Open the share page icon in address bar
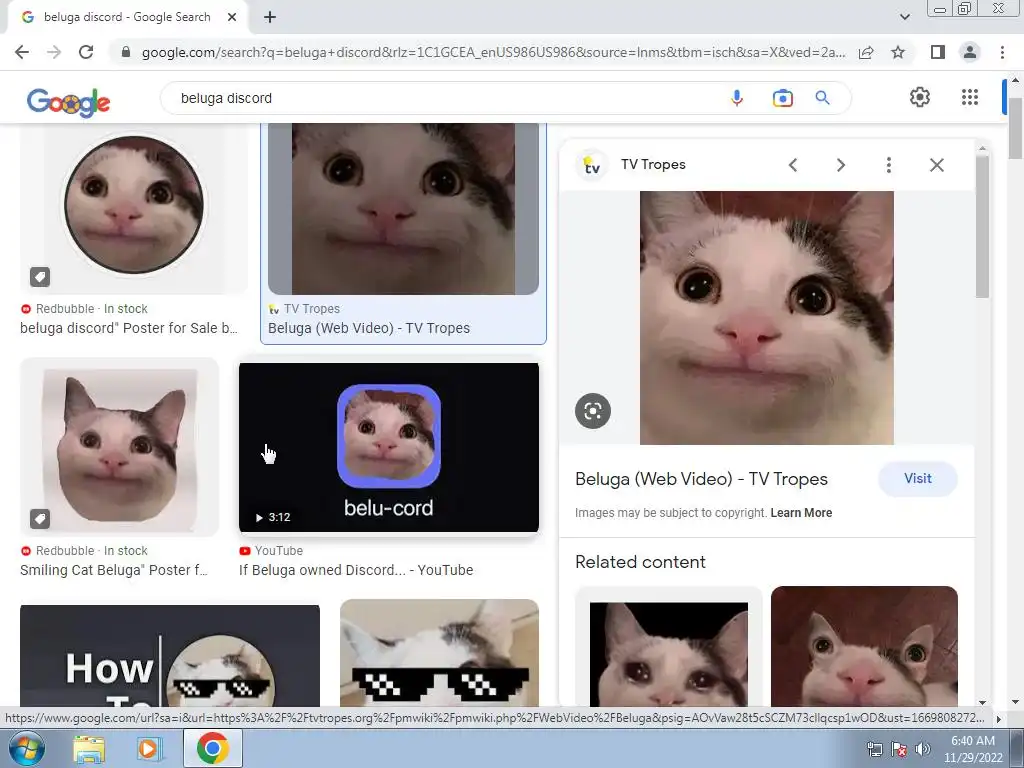This screenshot has width=1024, height=768. (867, 52)
